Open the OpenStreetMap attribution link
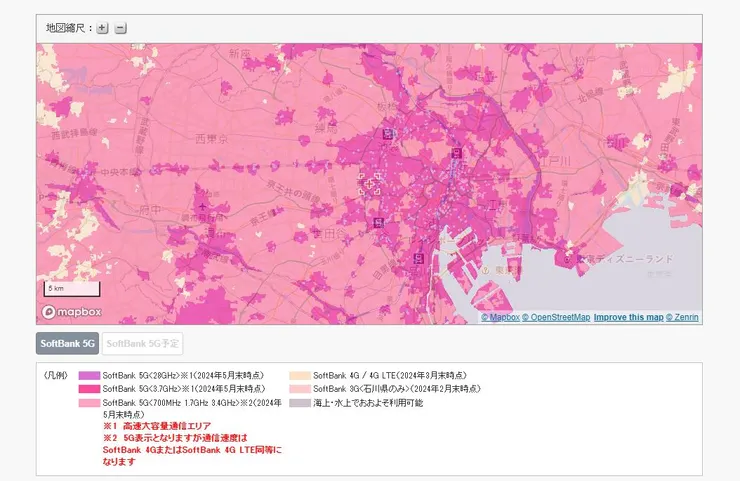Viewport: 740px width, 481px height. pyautogui.click(x=556, y=317)
